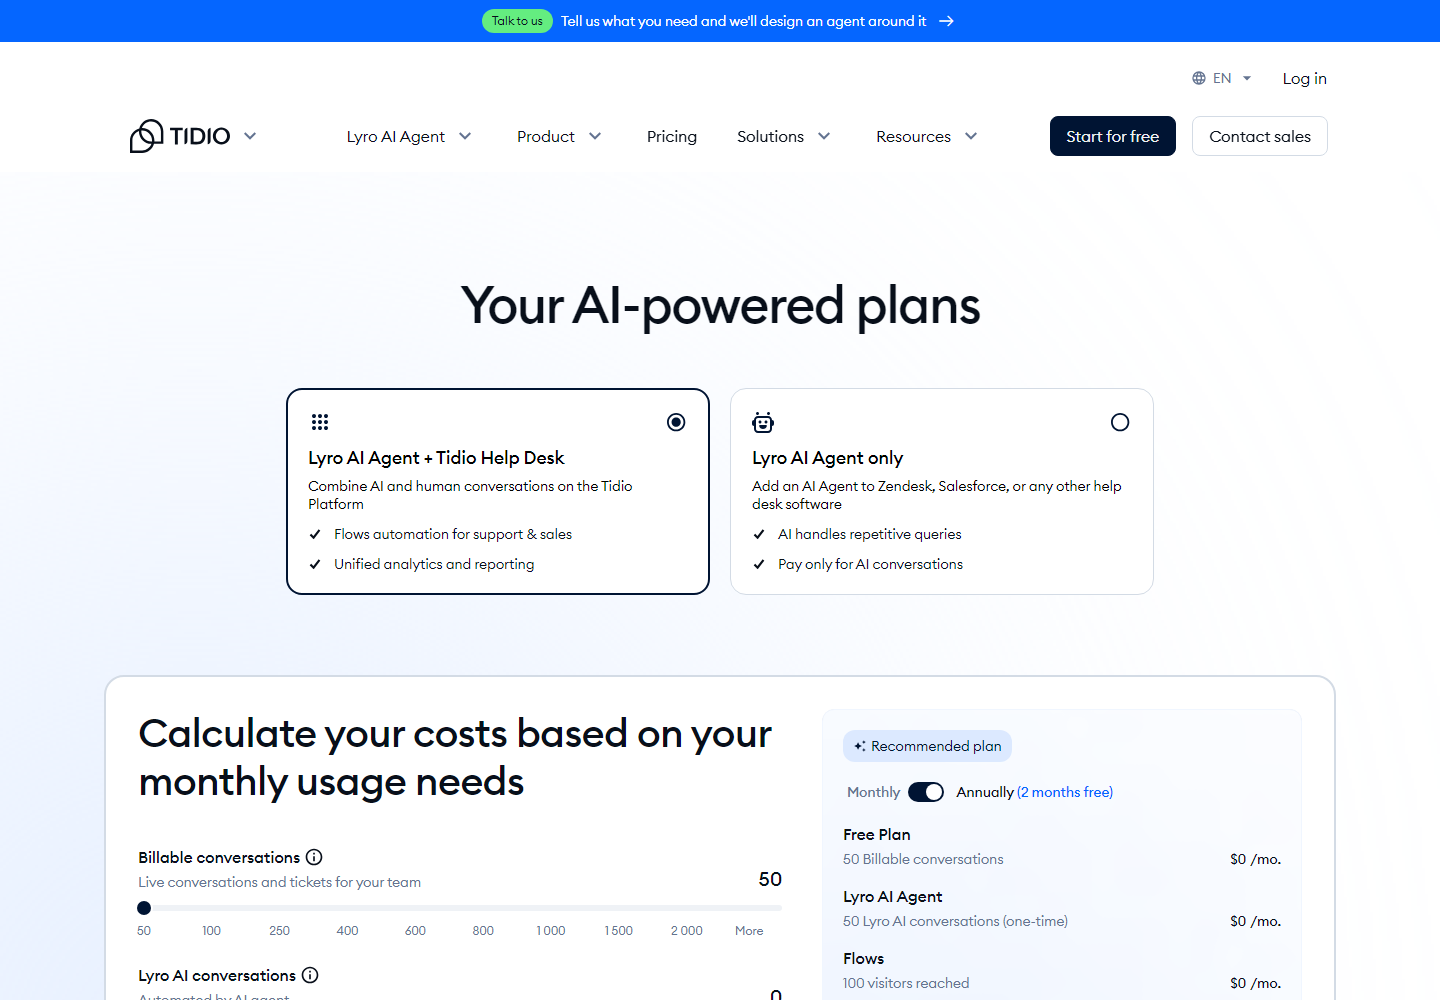Open the globe language icon
The height and width of the screenshot is (1000, 1440).
coord(1199,78)
